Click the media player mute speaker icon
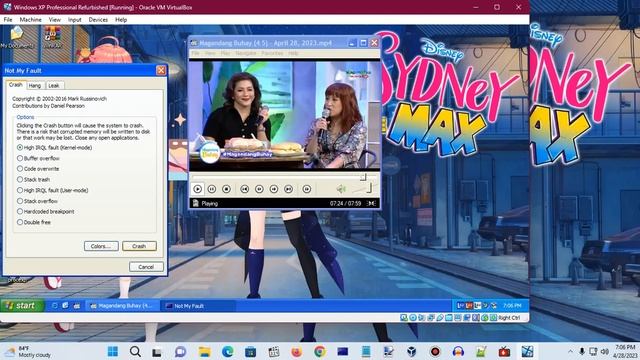The height and width of the screenshot is (360, 640). click(x=341, y=189)
